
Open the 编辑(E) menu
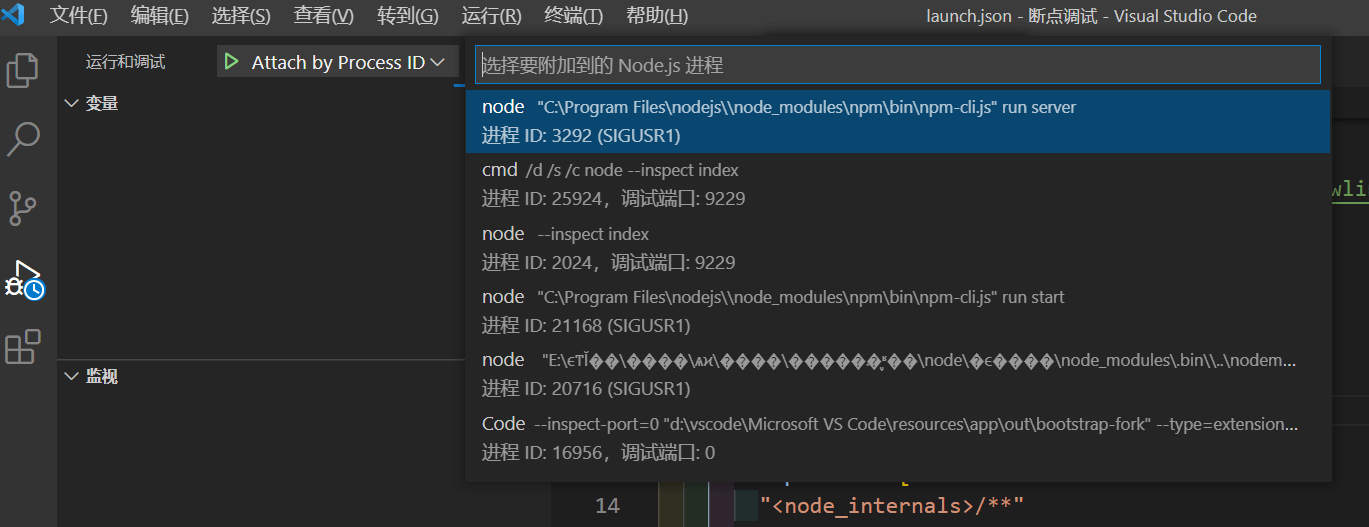click(160, 16)
